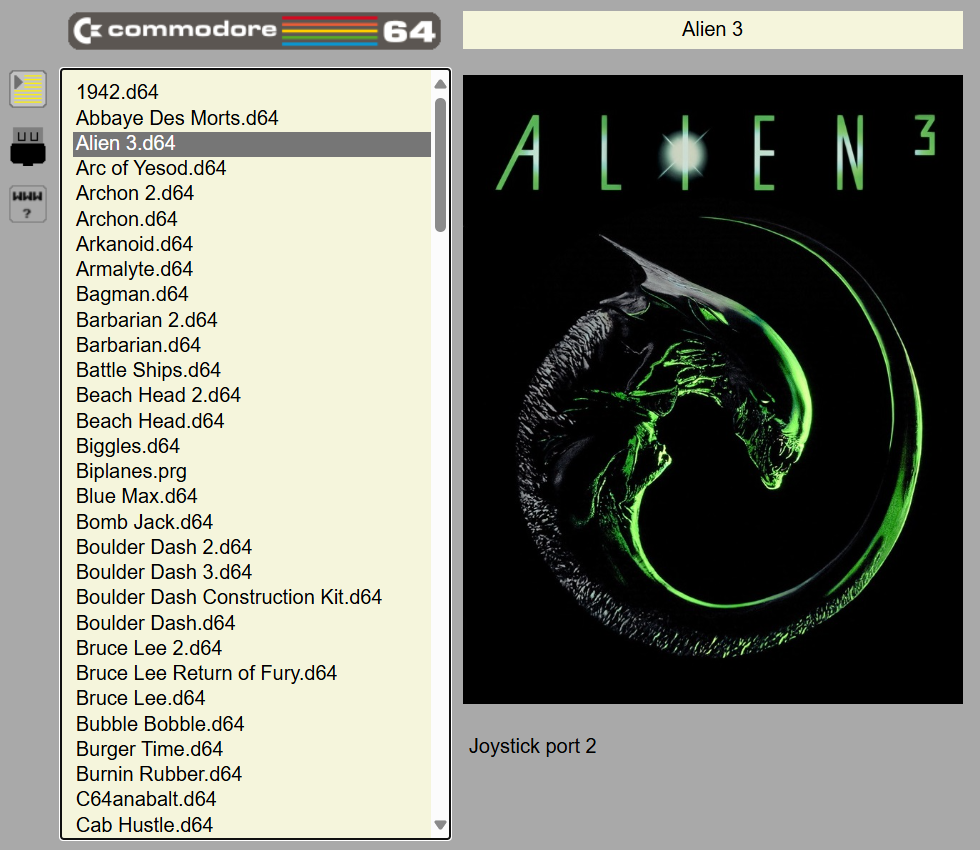Choose Bubble Bobble.d64
Viewport: 980px width, 850px height.
tap(252, 724)
